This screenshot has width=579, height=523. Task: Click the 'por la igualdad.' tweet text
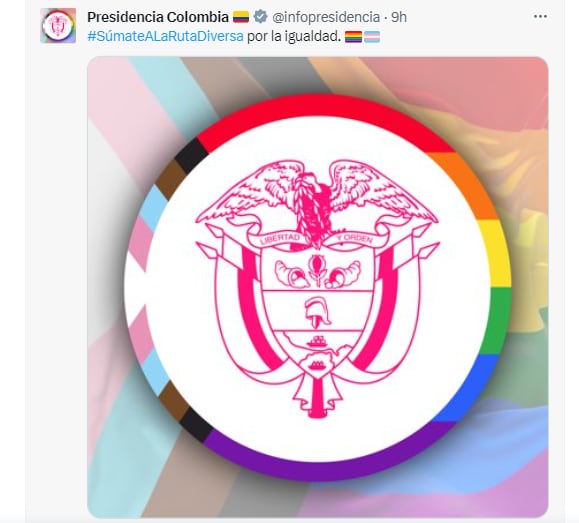click(x=294, y=37)
